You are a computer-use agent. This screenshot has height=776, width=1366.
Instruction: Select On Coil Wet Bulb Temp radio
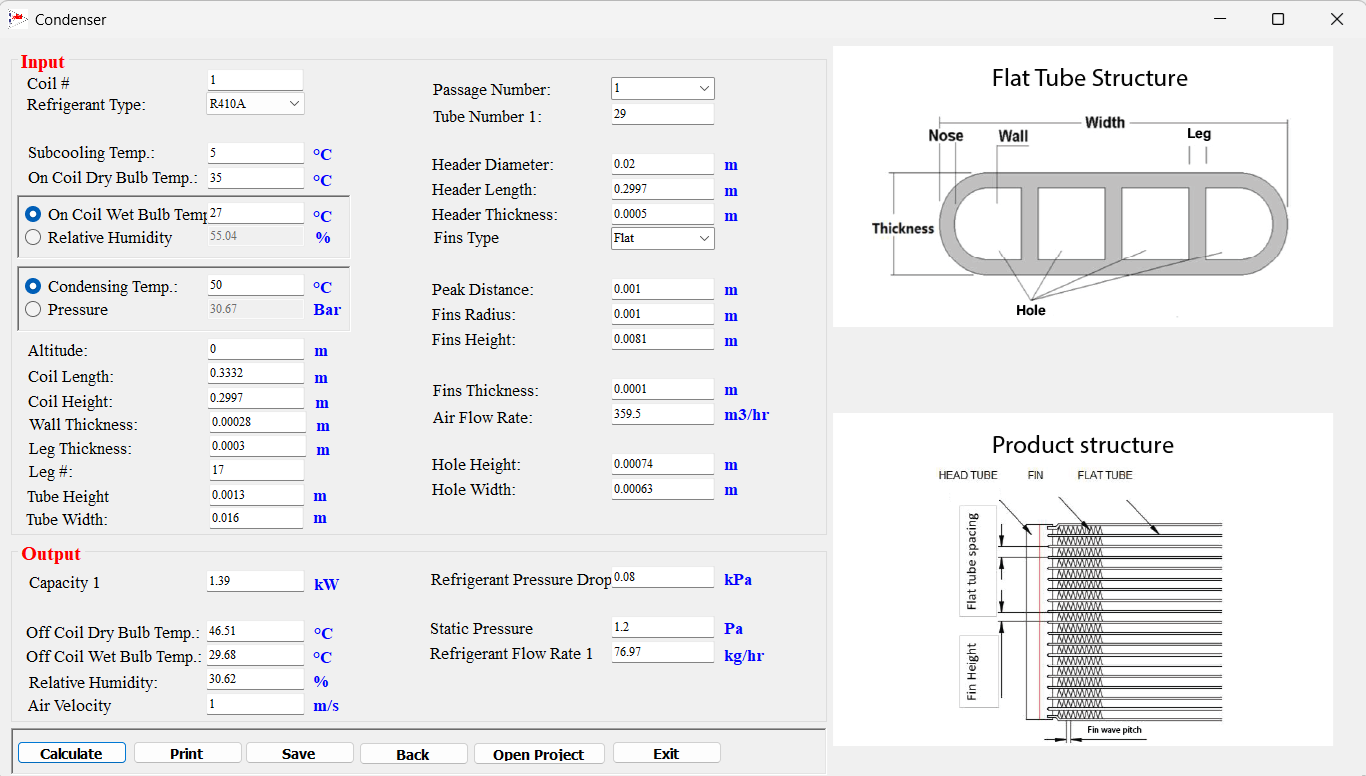coord(33,214)
